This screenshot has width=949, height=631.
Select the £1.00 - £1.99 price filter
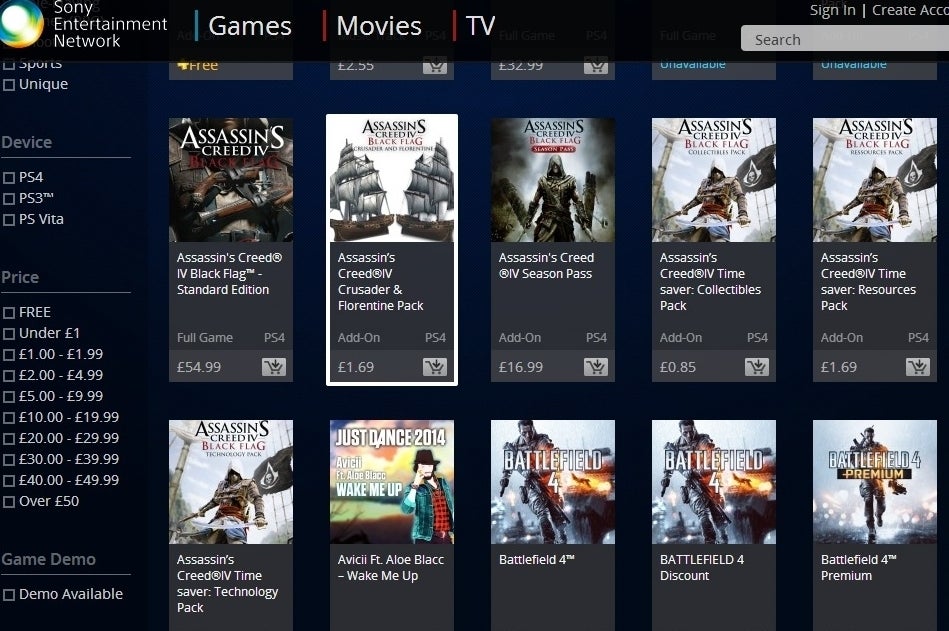9,355
